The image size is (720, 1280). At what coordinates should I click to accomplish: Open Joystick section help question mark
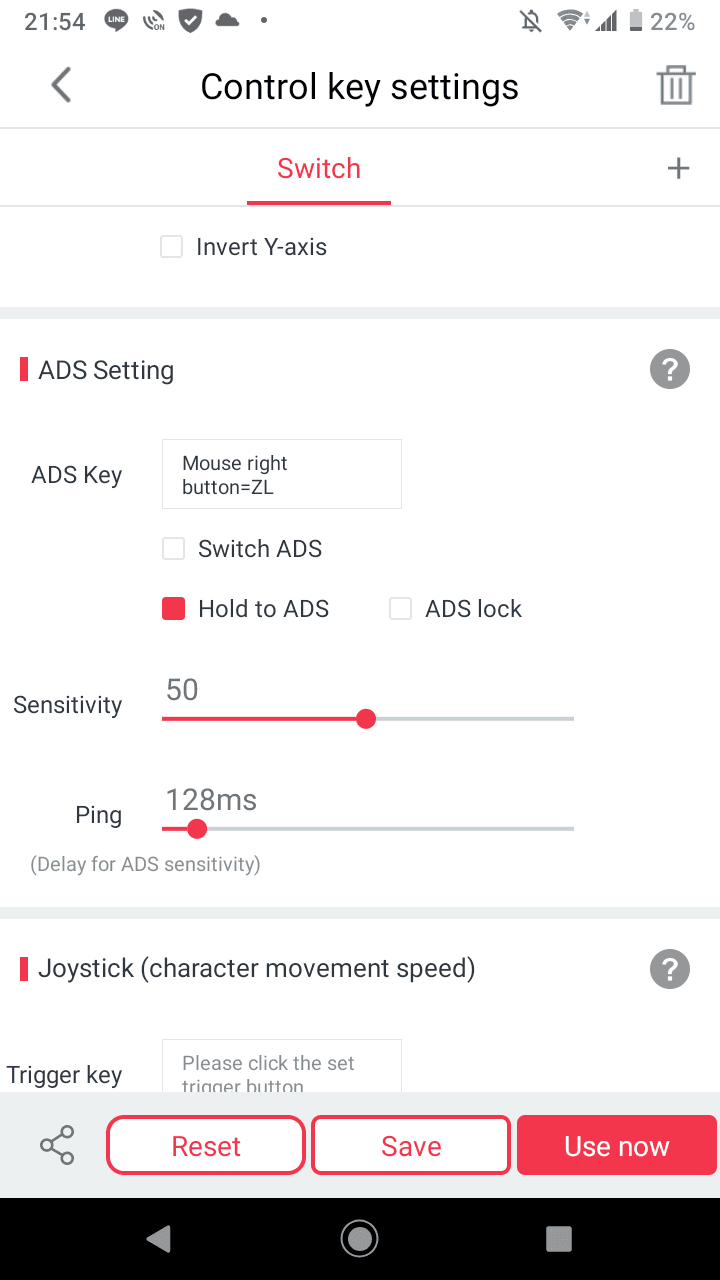pos(670,968)
